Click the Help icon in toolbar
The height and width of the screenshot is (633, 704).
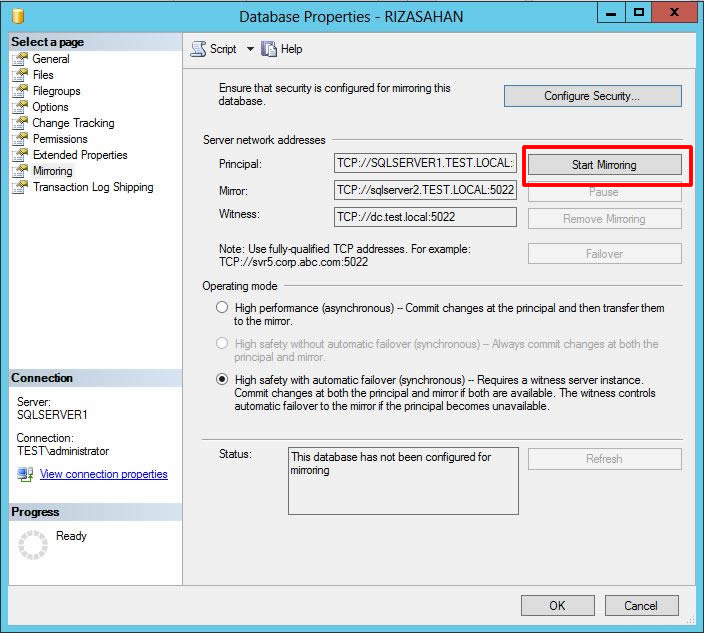pyautogui.click(x=269, y=49)
